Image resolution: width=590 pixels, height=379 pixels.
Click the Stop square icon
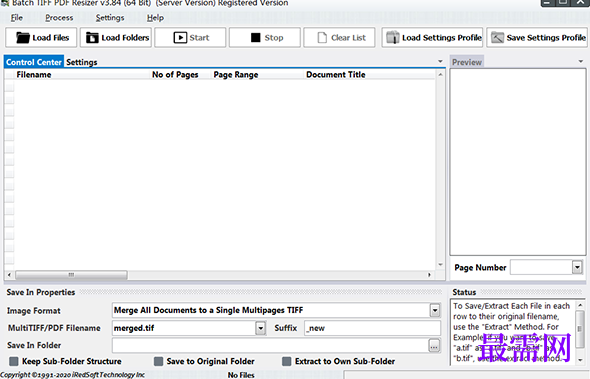(255, 38)
